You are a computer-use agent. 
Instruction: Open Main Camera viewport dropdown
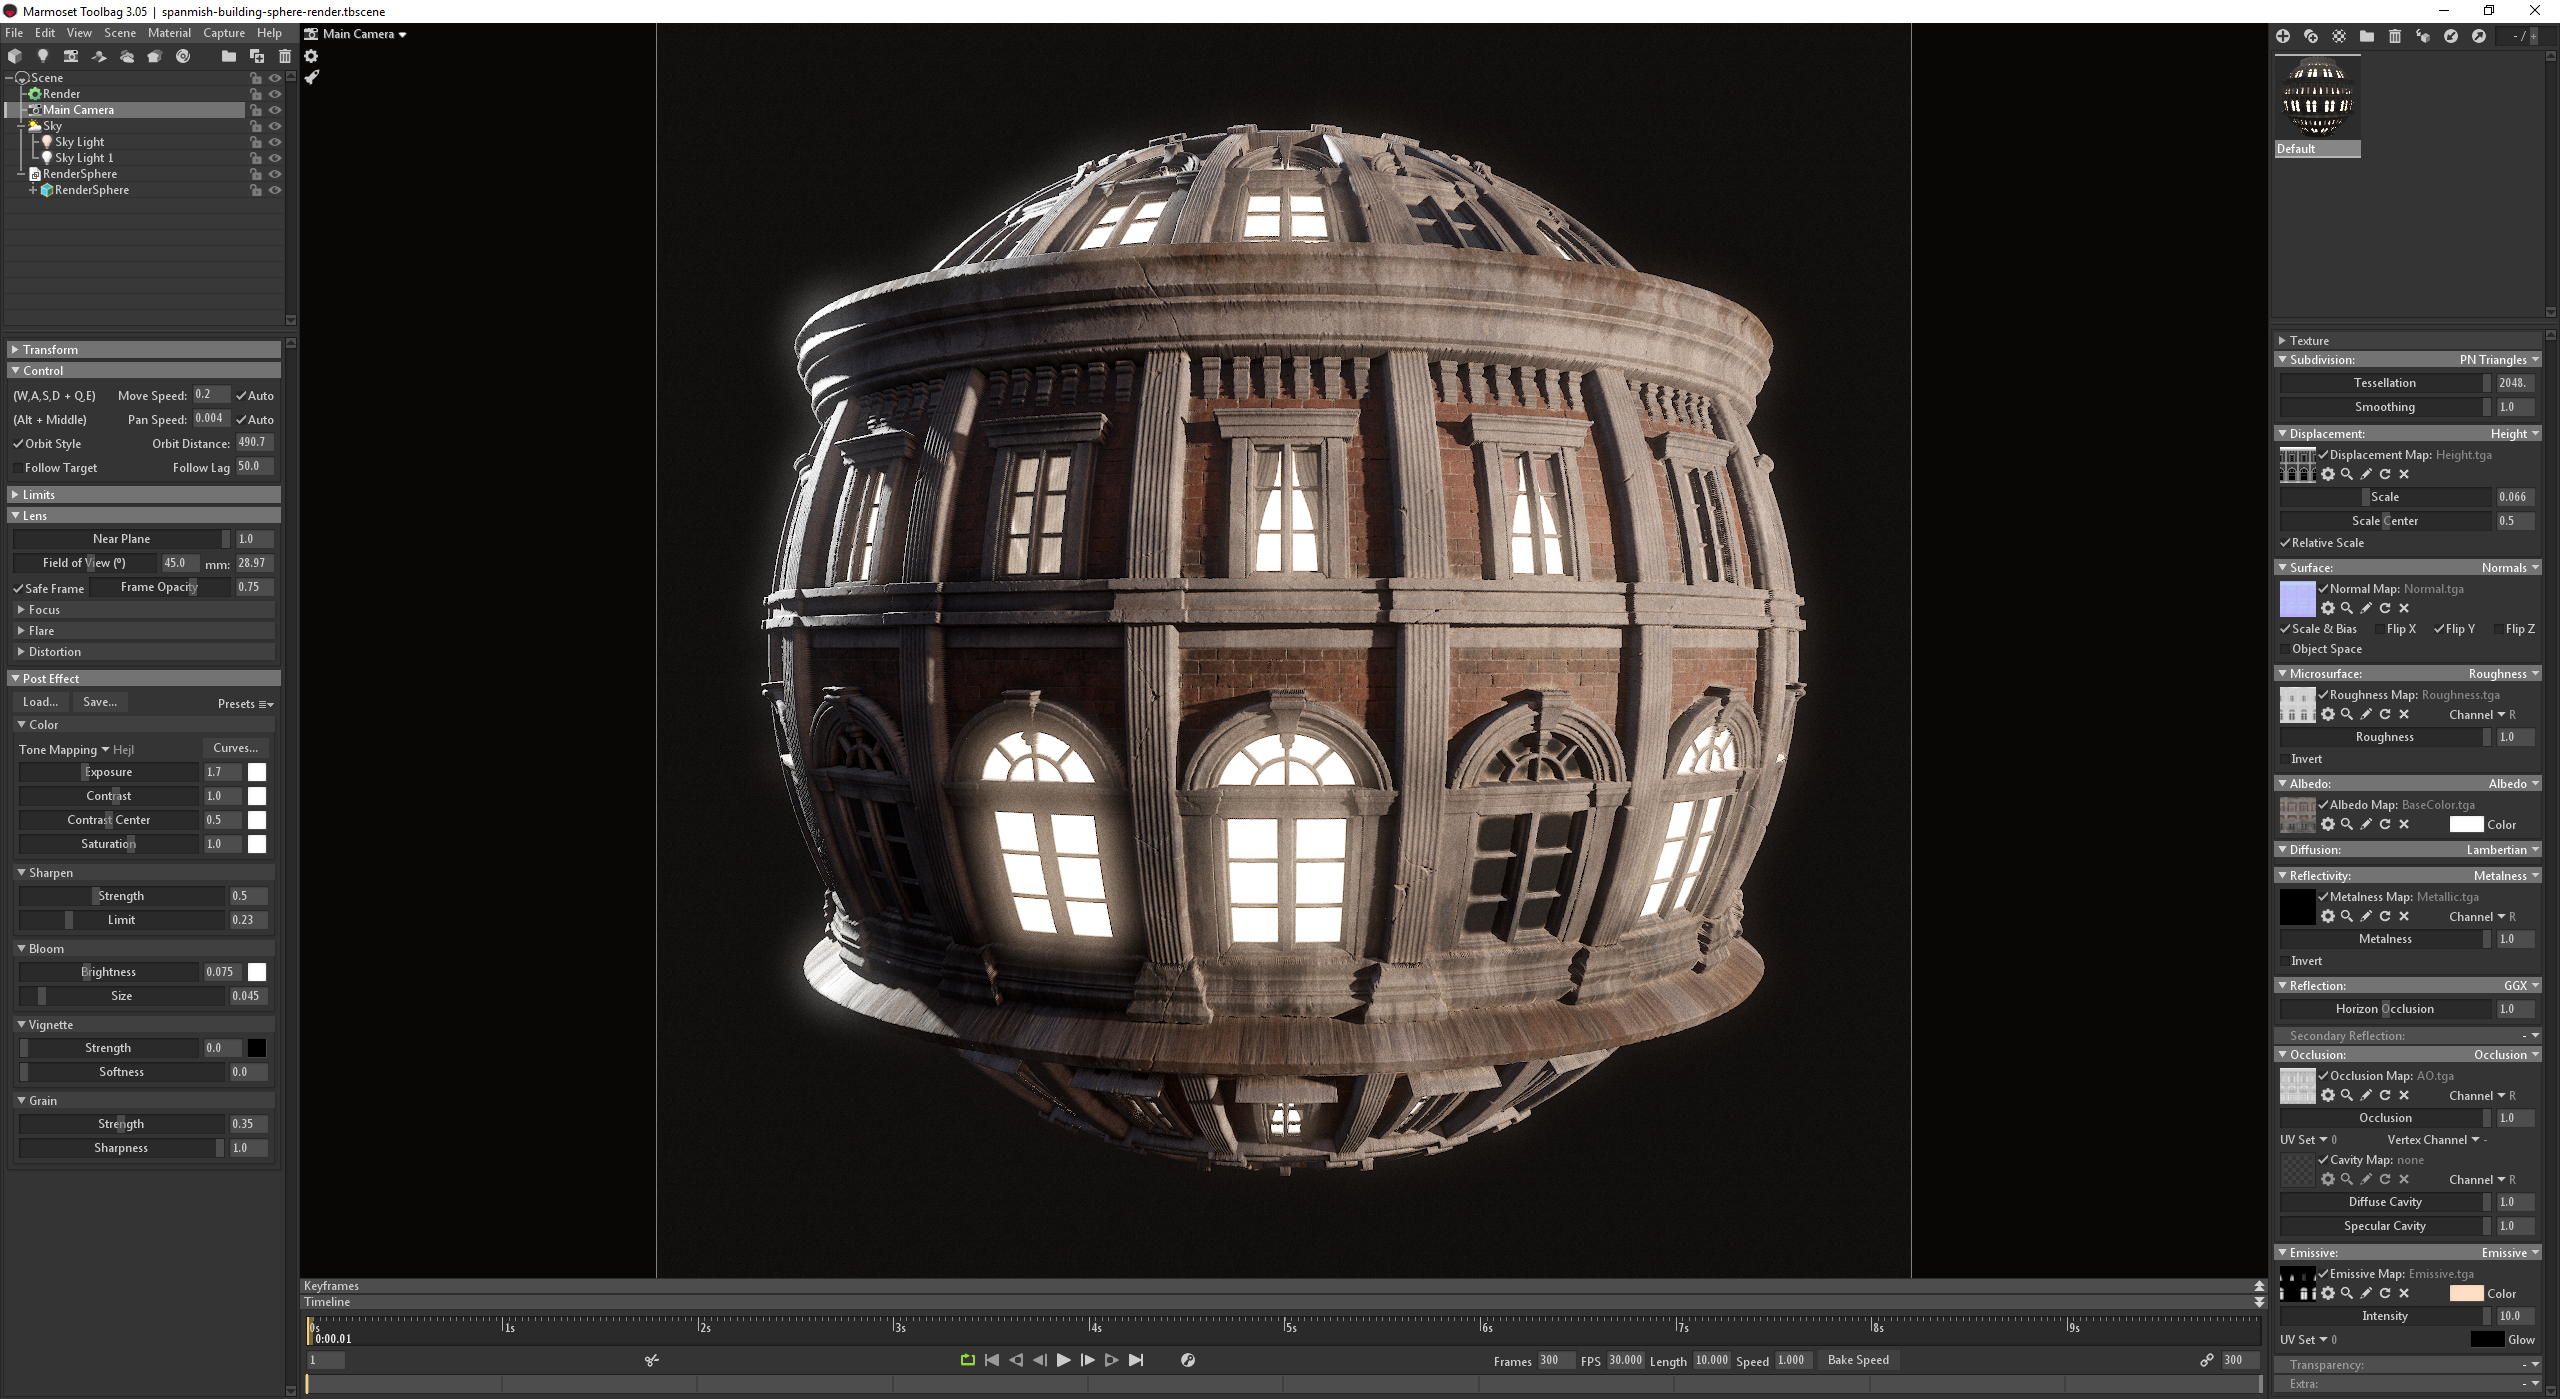pos(356,34)
